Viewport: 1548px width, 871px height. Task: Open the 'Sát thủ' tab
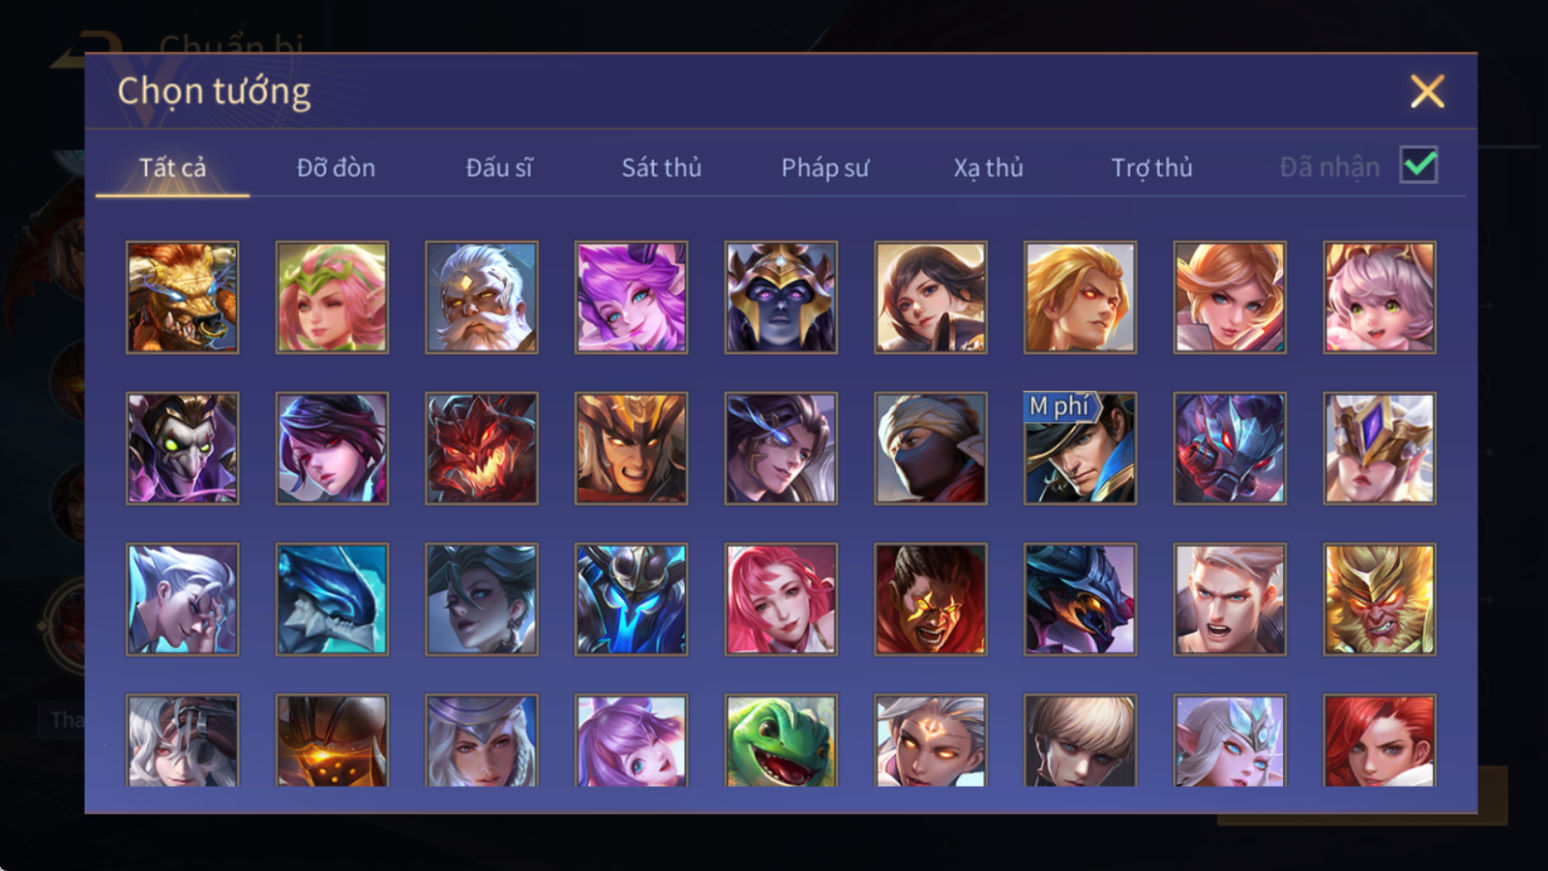[661, 167]
